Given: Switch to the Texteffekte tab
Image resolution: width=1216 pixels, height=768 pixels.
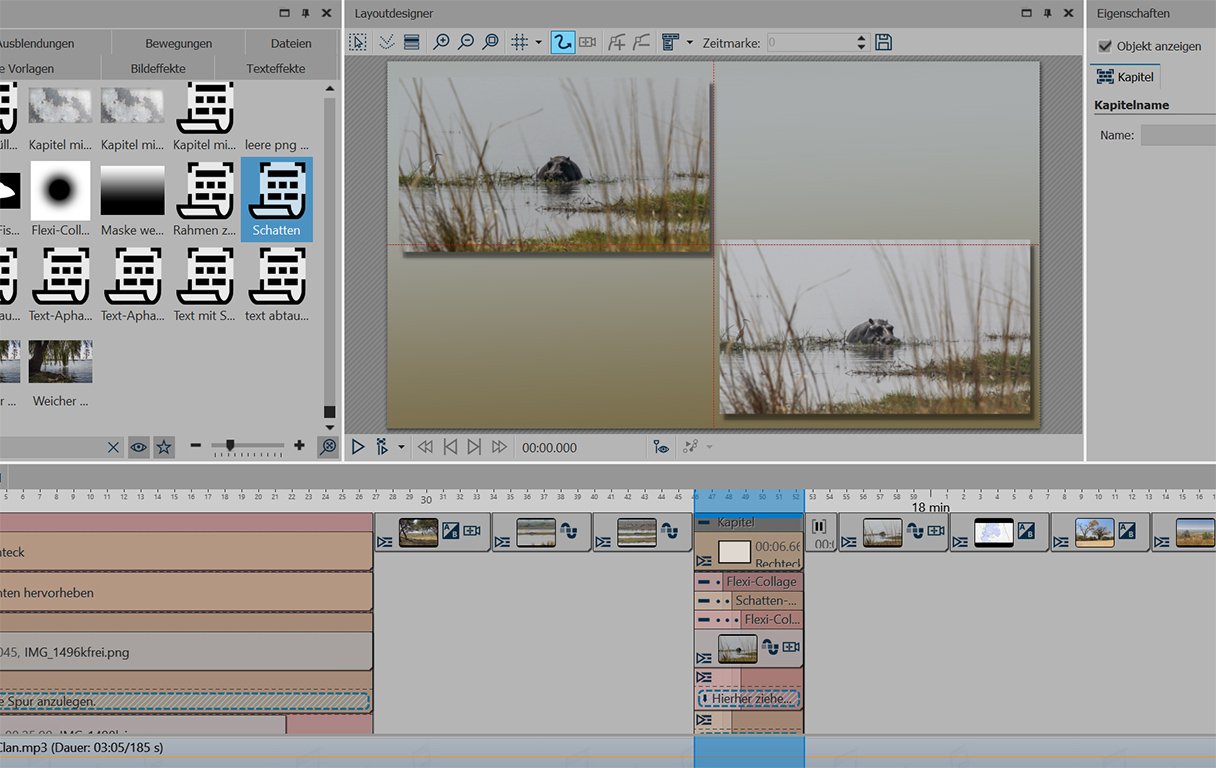Looking at the screenshot, I should point(276,68).
